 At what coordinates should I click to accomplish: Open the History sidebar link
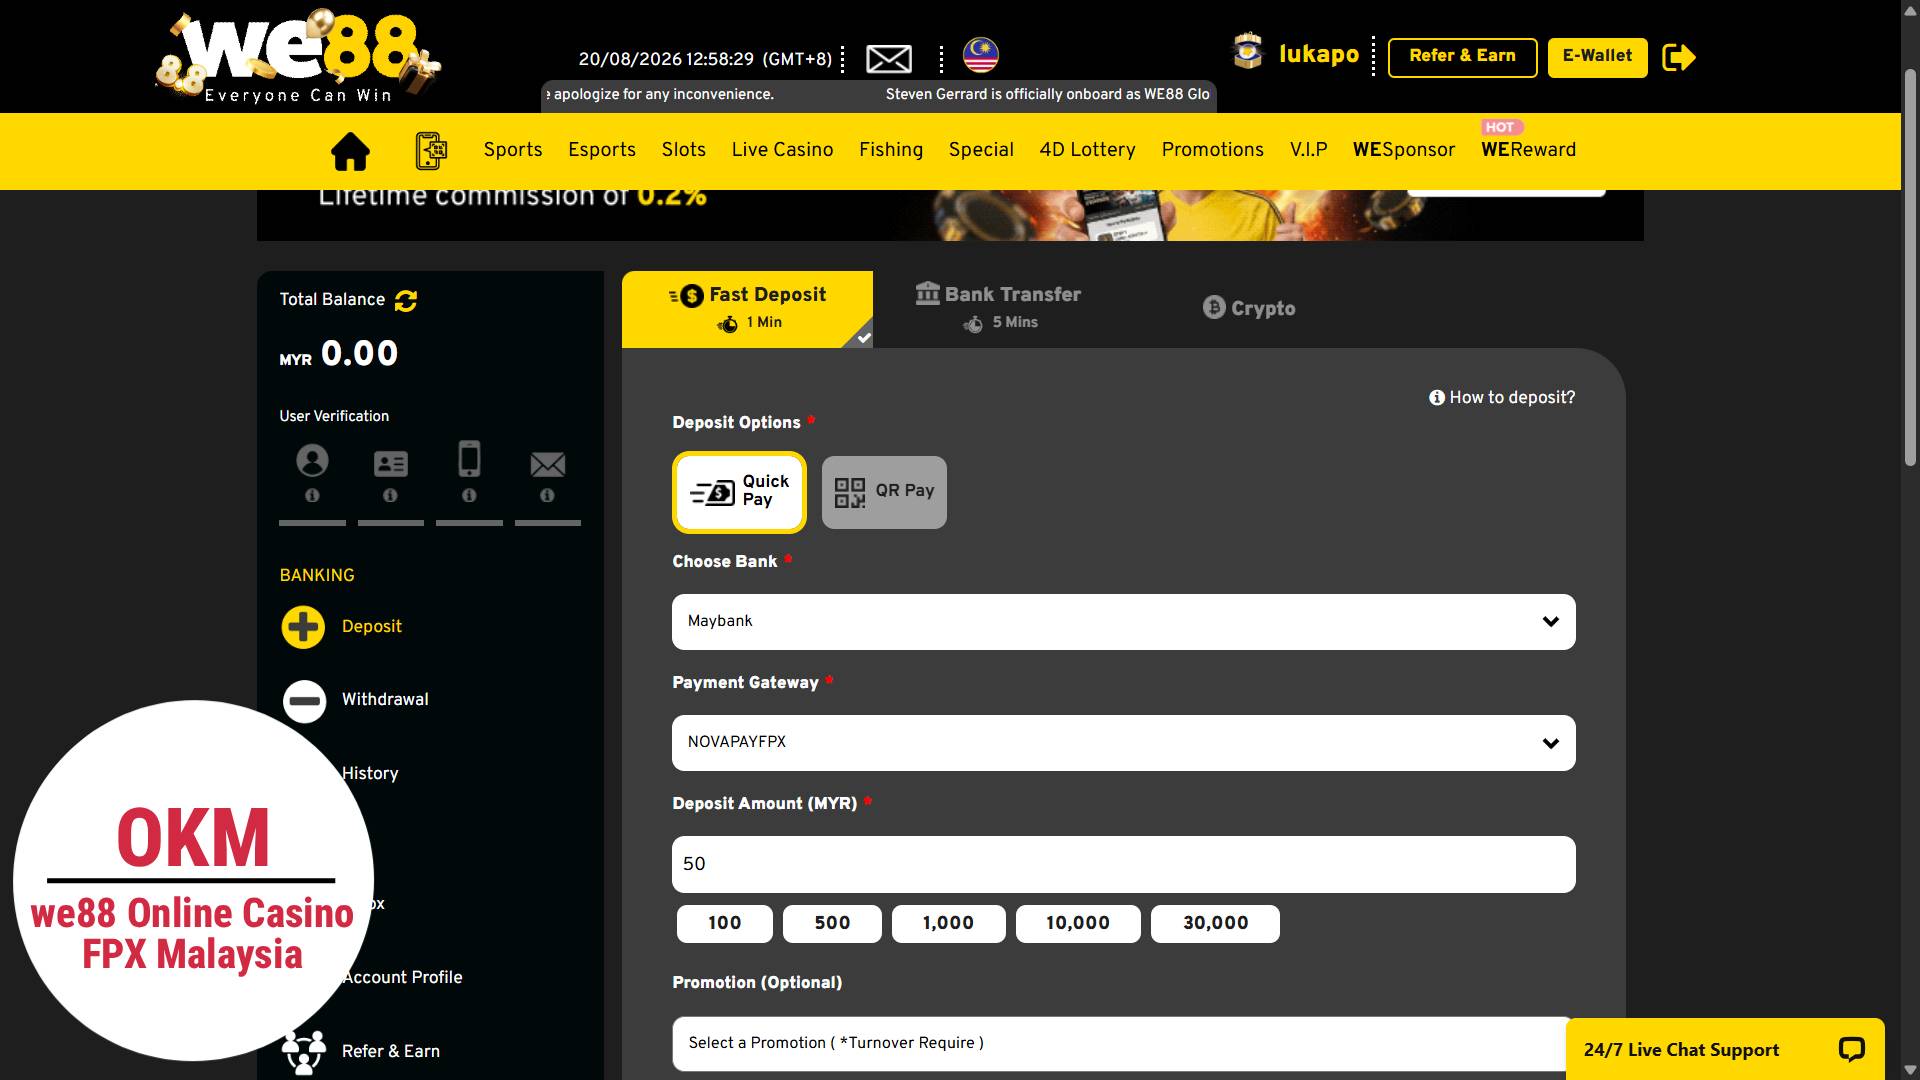(x=370, y=774)
